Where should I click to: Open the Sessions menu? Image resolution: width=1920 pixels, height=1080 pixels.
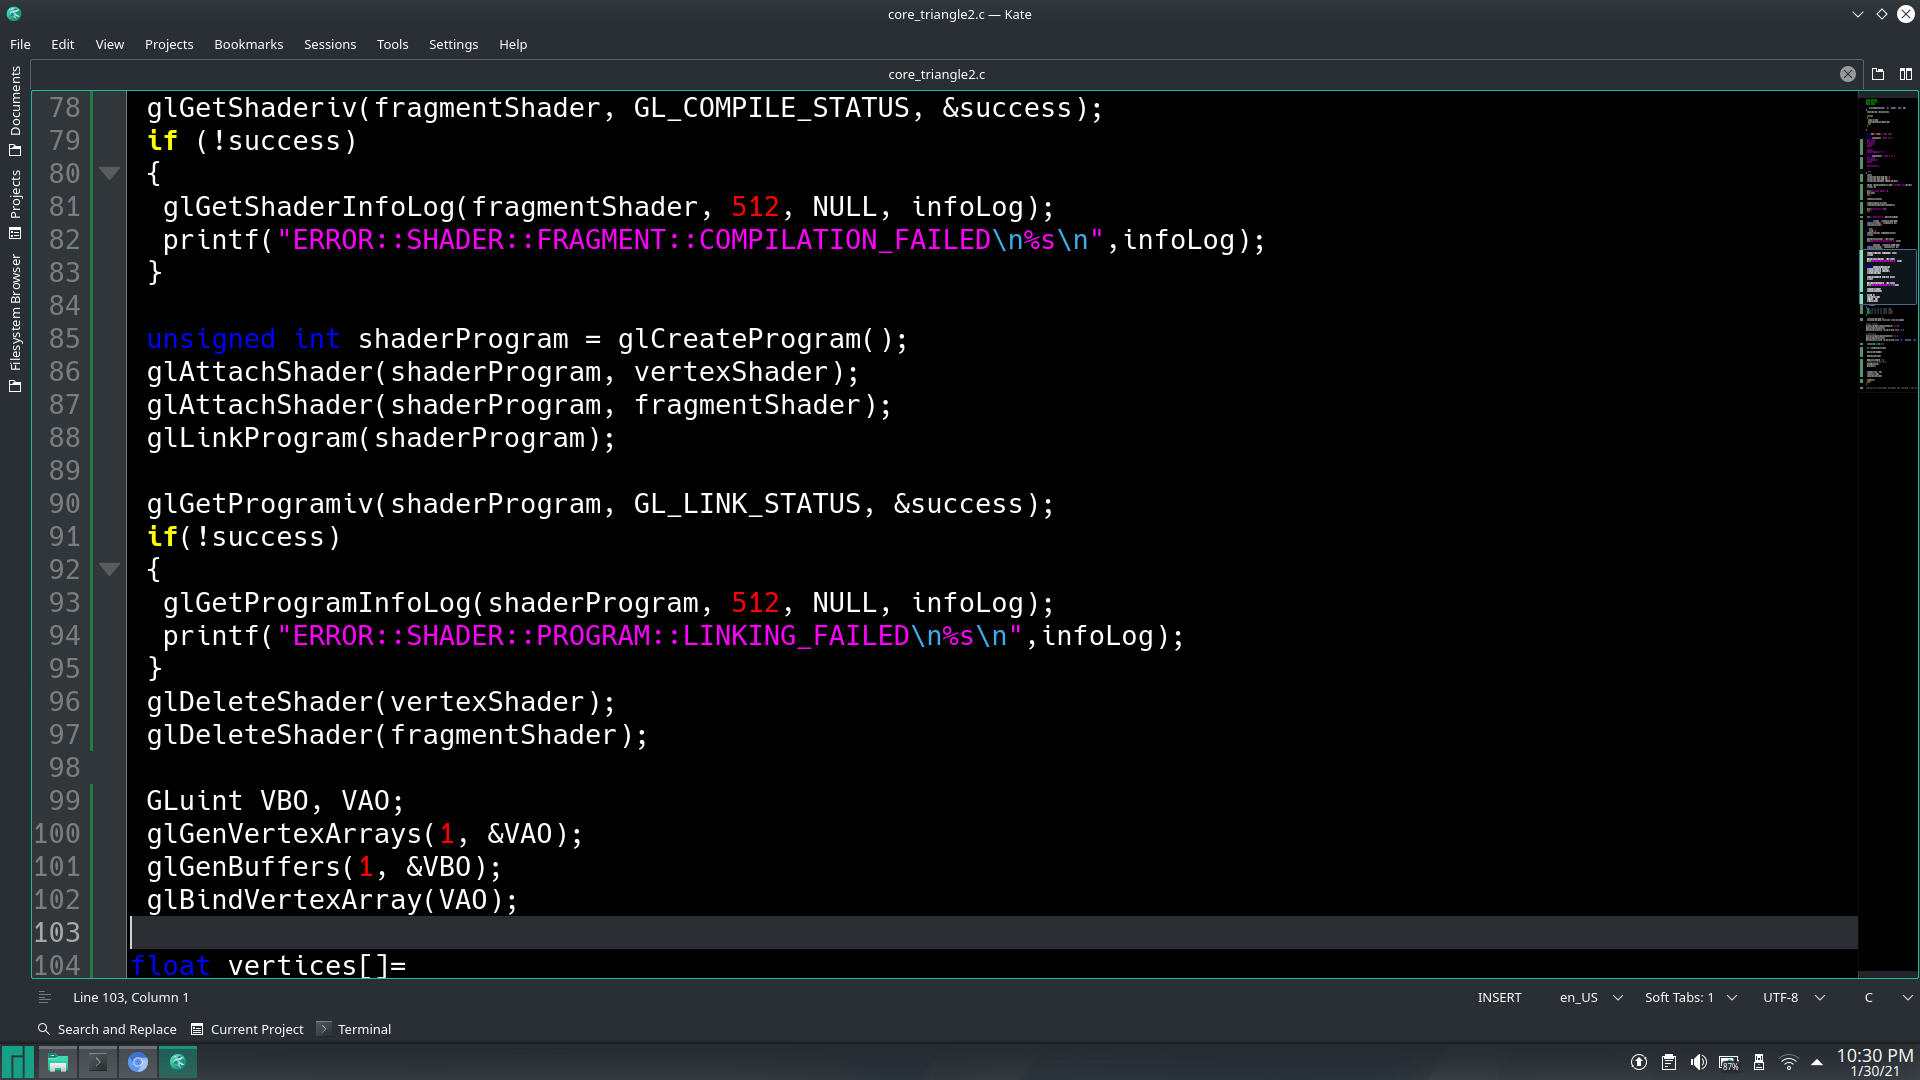click(x=330, y=44)
